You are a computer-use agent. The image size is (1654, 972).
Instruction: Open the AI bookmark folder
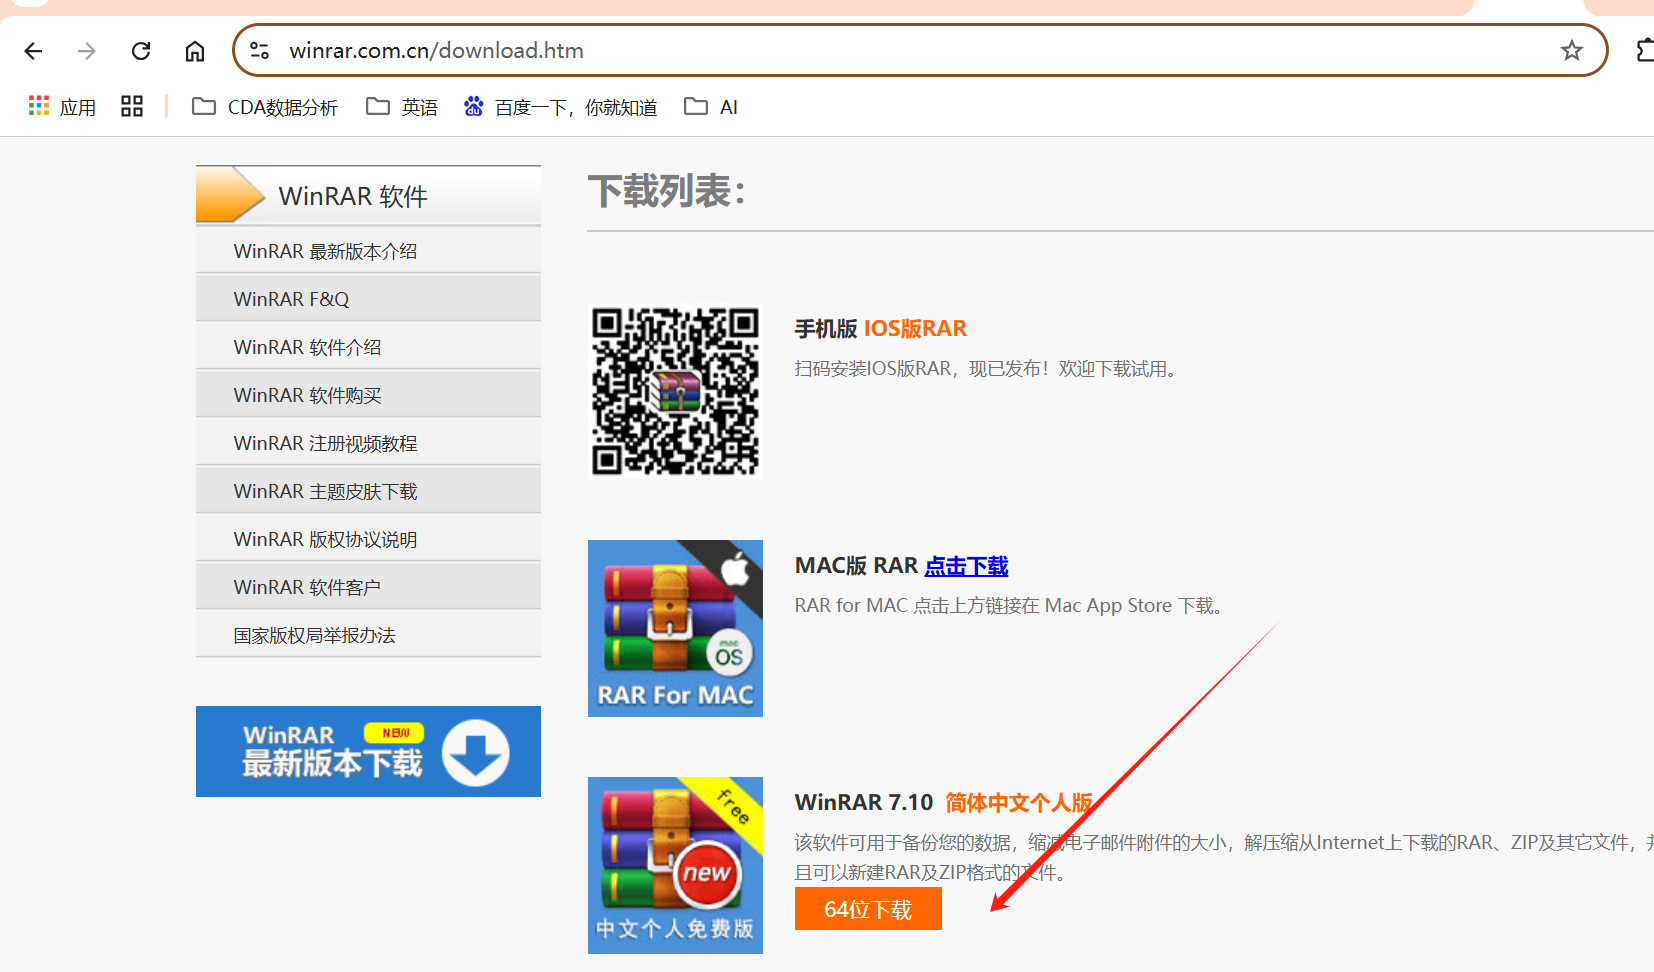pyautogui.click(x=711, y=107)
